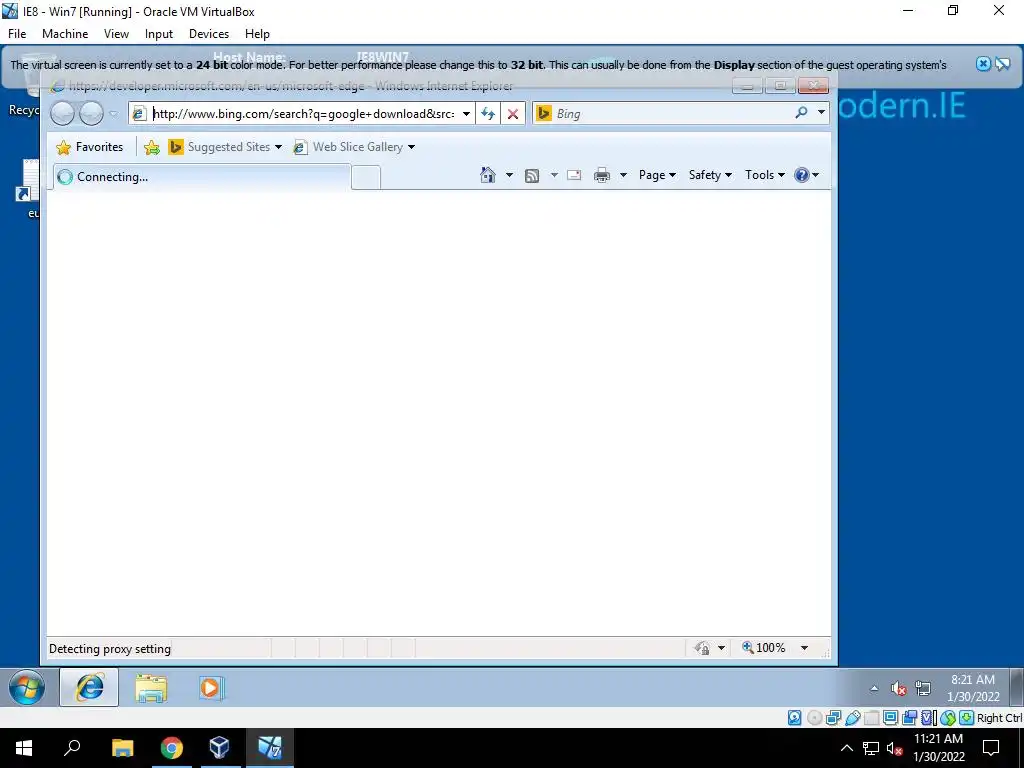Dismiss the color mode notification with X icon
The image size is (1024, 768).
pos(984,63)
